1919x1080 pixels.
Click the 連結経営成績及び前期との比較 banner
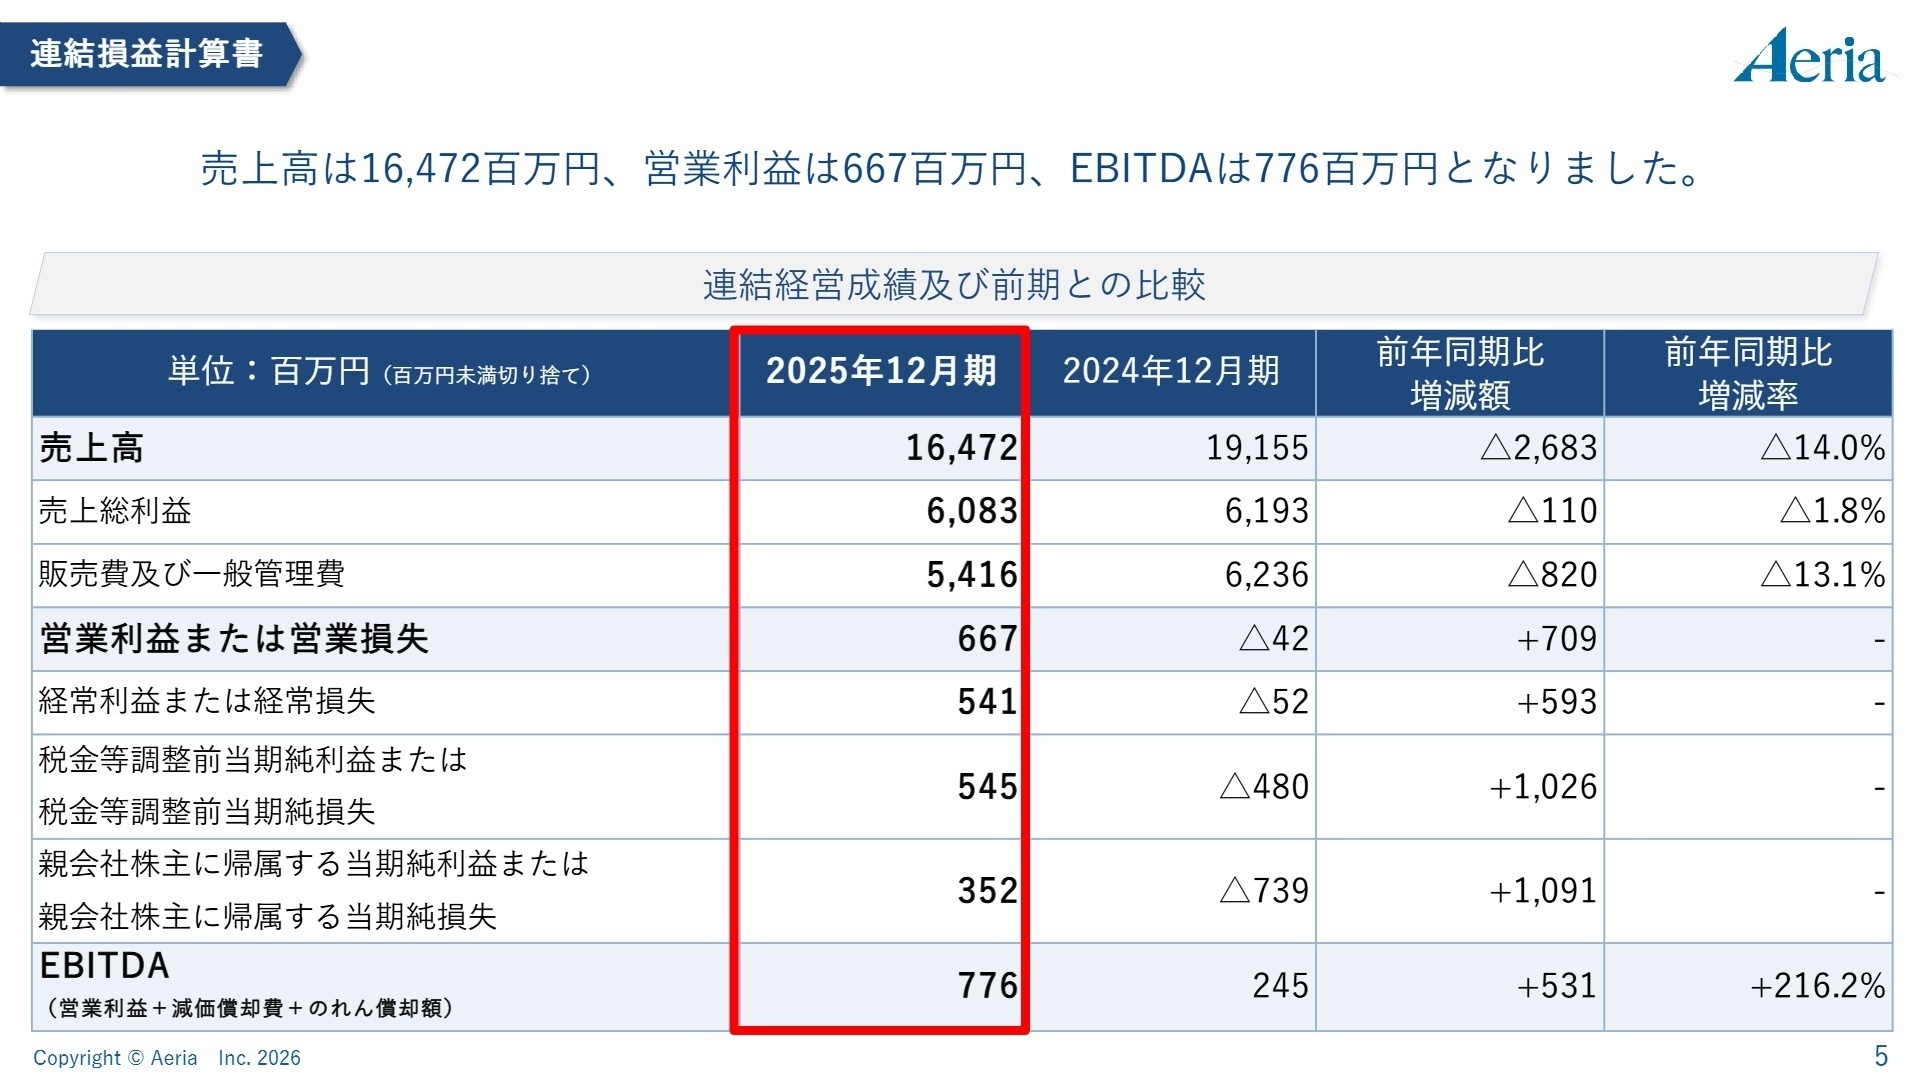coord(957,283)
